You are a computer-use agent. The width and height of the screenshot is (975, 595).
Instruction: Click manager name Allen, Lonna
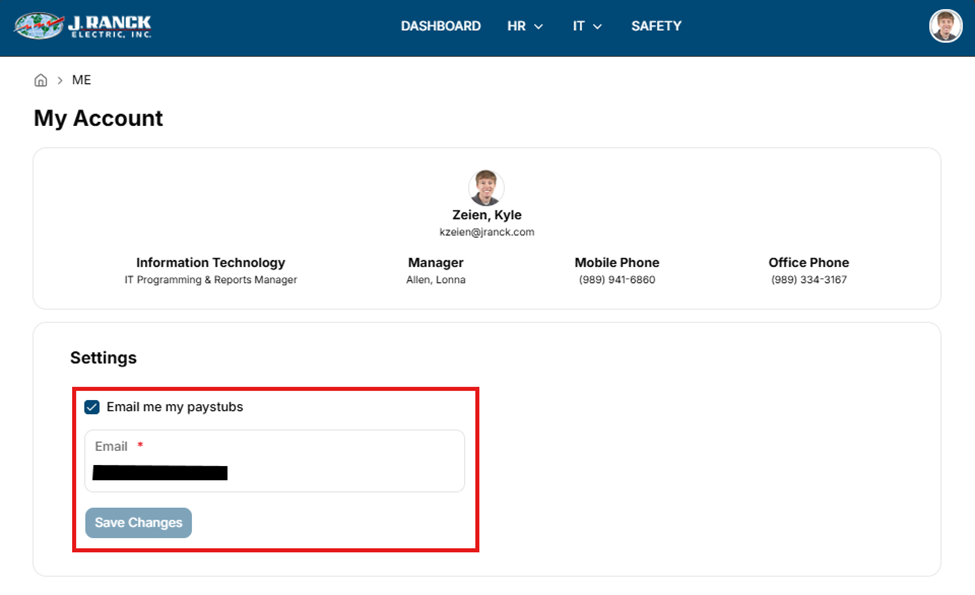435,280
